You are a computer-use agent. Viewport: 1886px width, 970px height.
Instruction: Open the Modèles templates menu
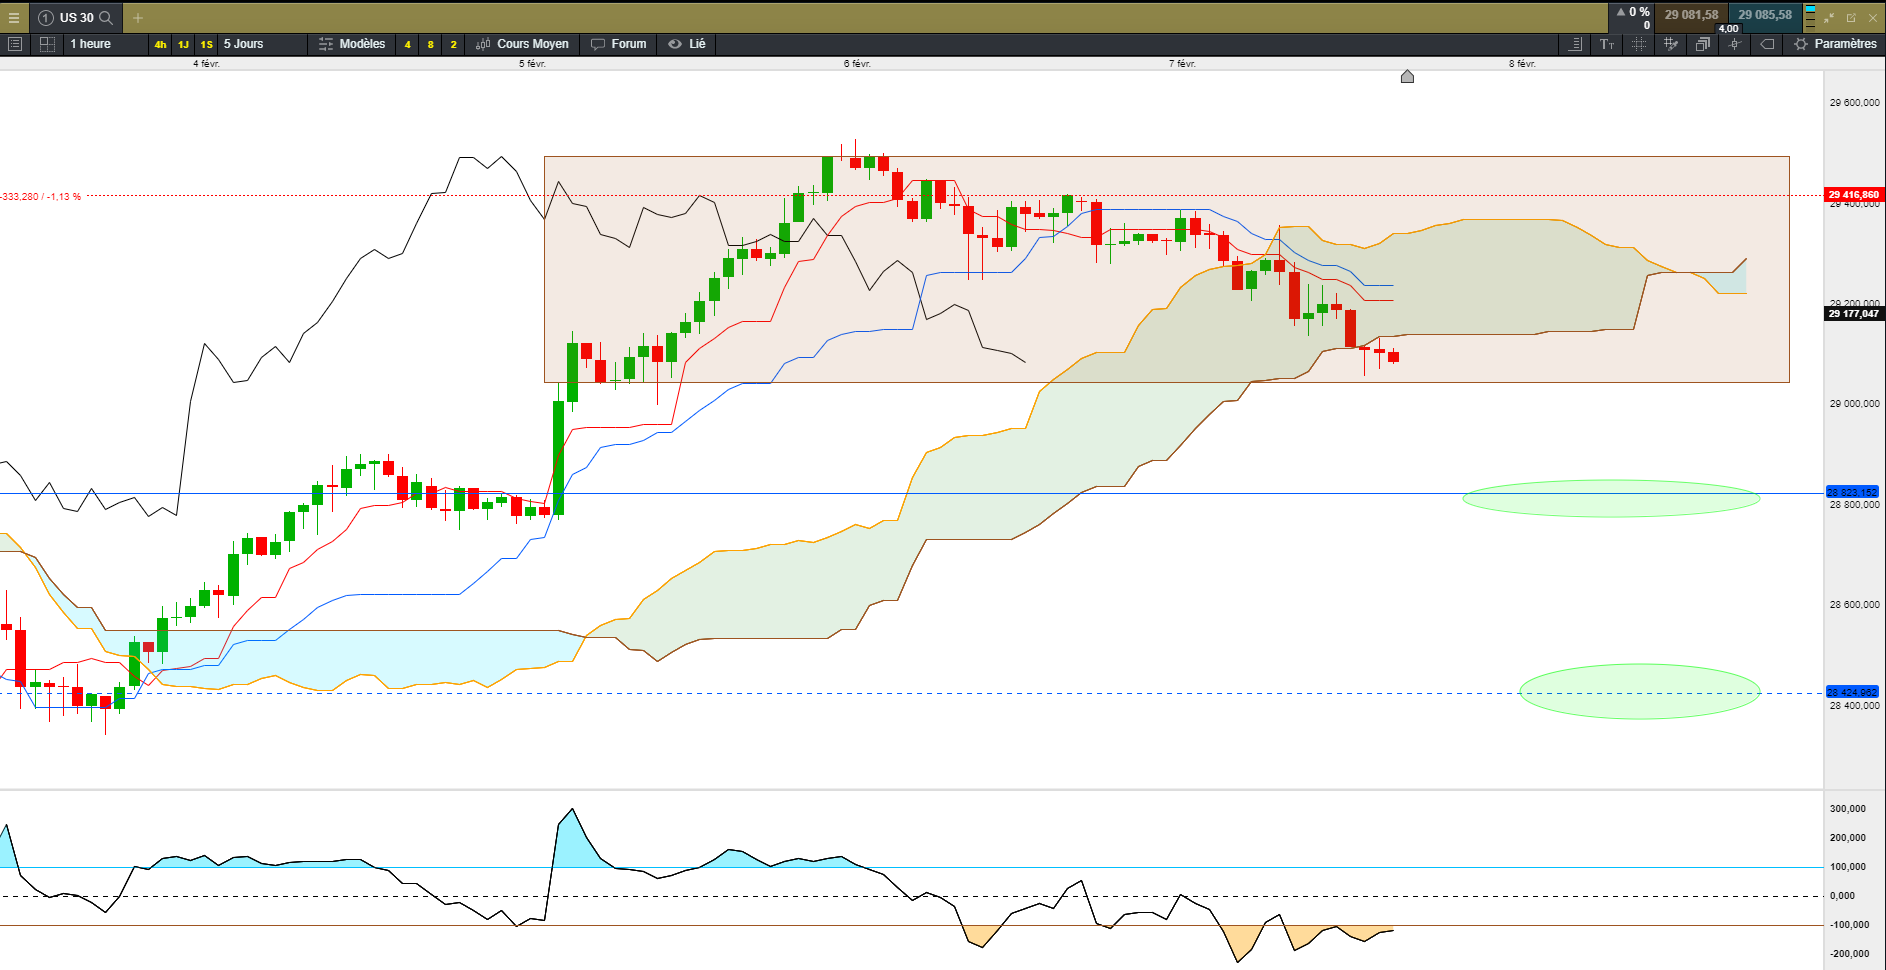point(352,44)
